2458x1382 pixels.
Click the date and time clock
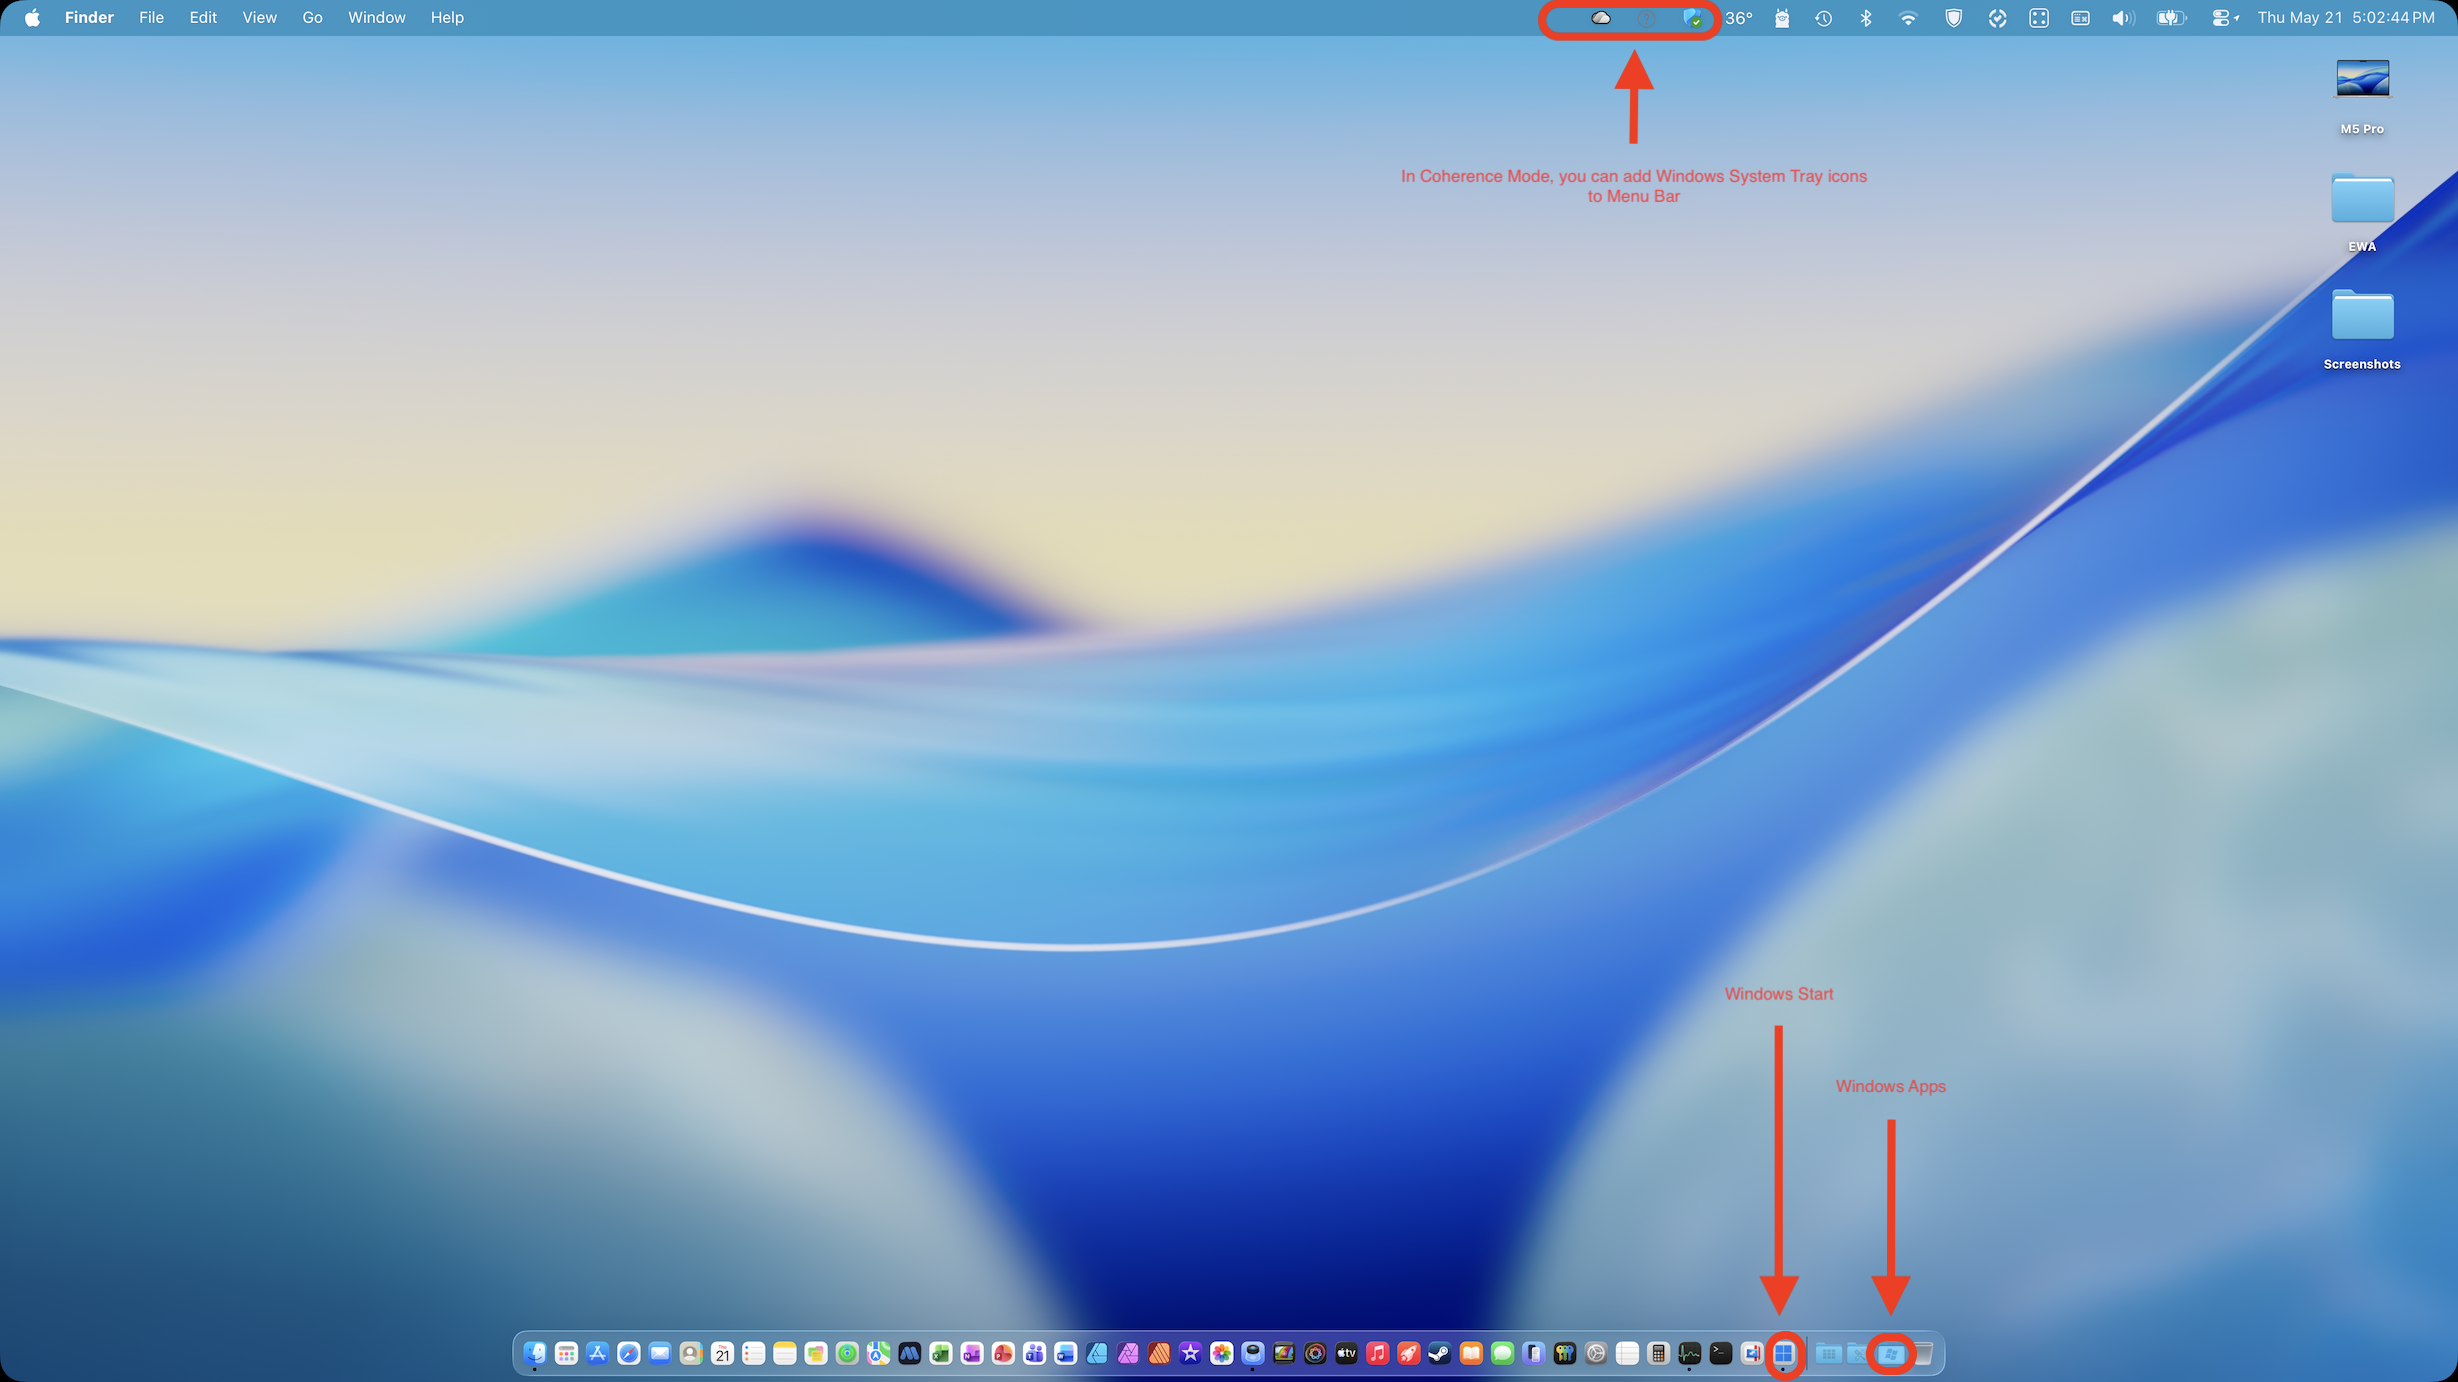pos(2346,18)
